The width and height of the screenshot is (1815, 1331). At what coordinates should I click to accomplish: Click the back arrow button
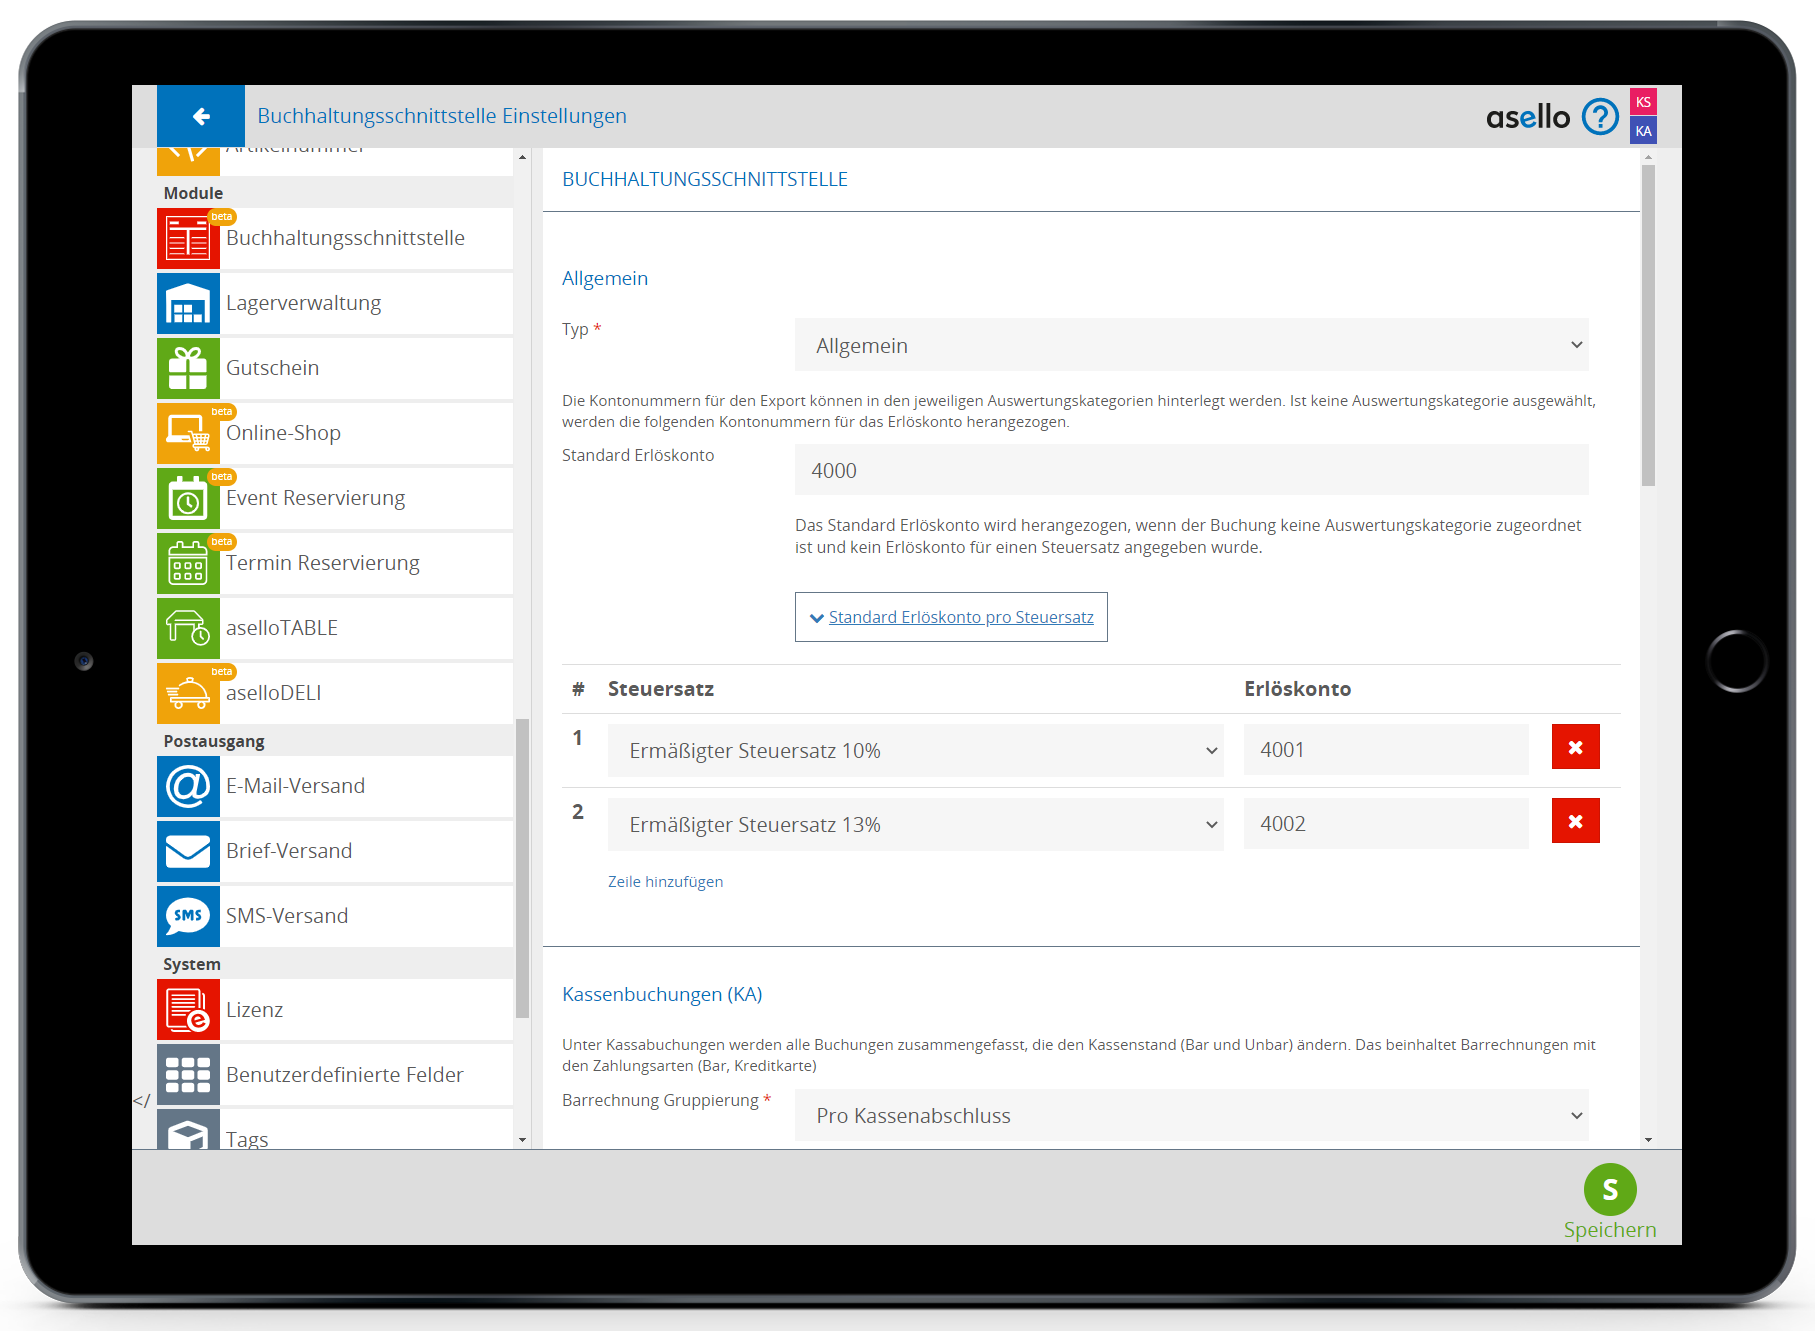tap(201, 117)
